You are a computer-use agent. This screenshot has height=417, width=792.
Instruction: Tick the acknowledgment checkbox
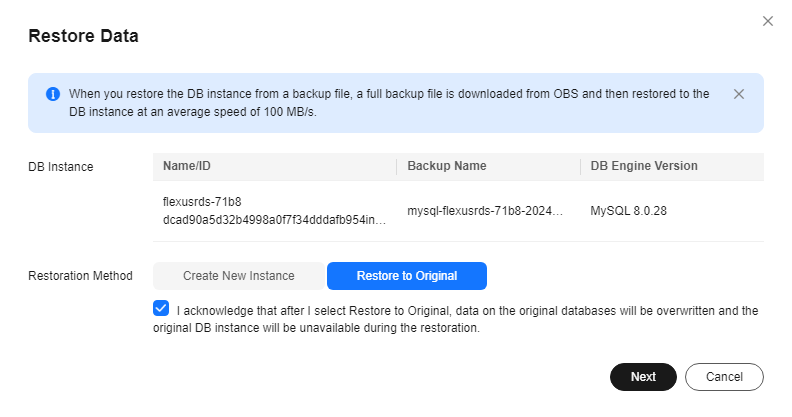(x=161, y=308)
